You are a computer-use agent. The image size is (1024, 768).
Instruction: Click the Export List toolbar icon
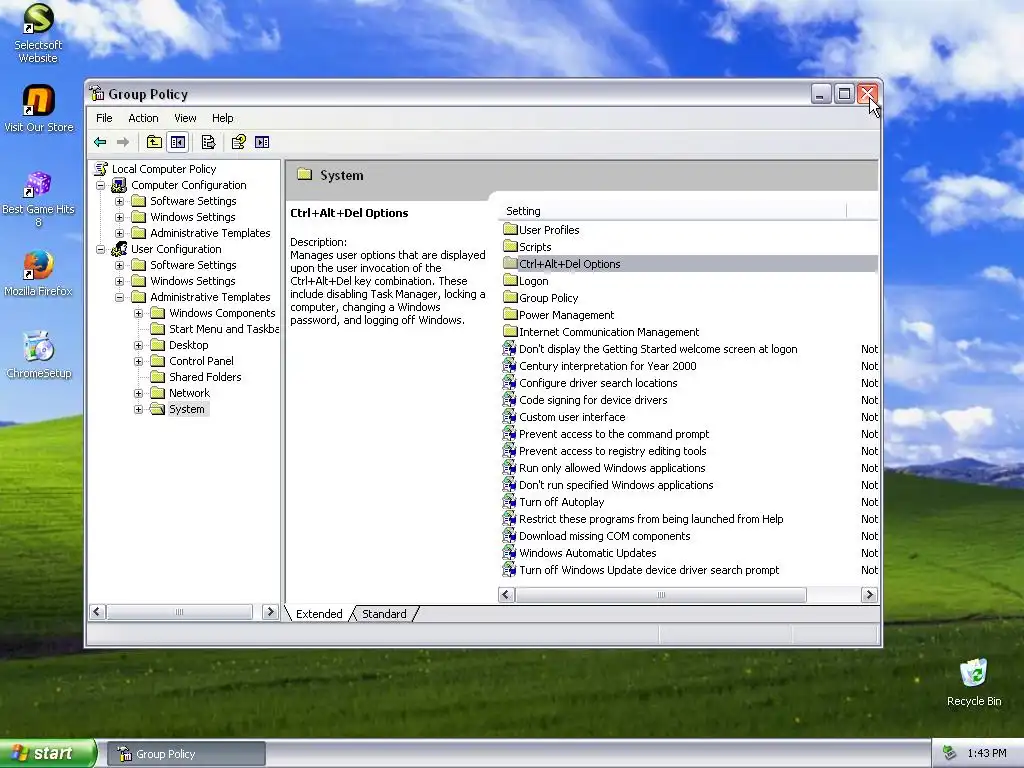click(208, 142)
